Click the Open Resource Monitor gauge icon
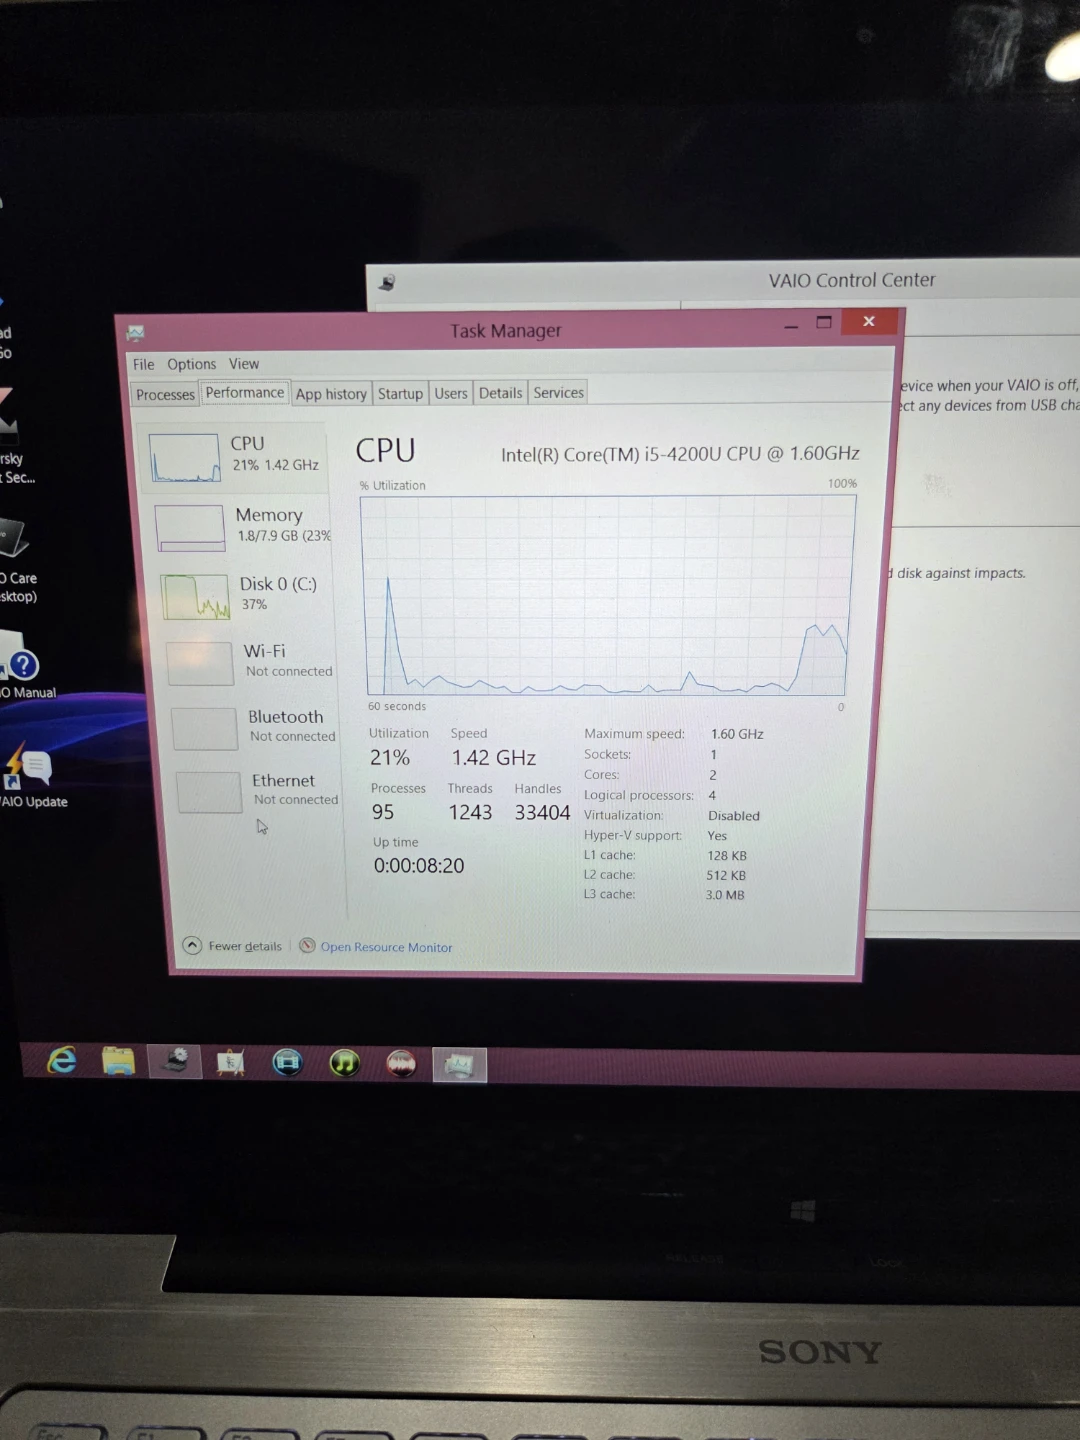 (x=308, y=946)
